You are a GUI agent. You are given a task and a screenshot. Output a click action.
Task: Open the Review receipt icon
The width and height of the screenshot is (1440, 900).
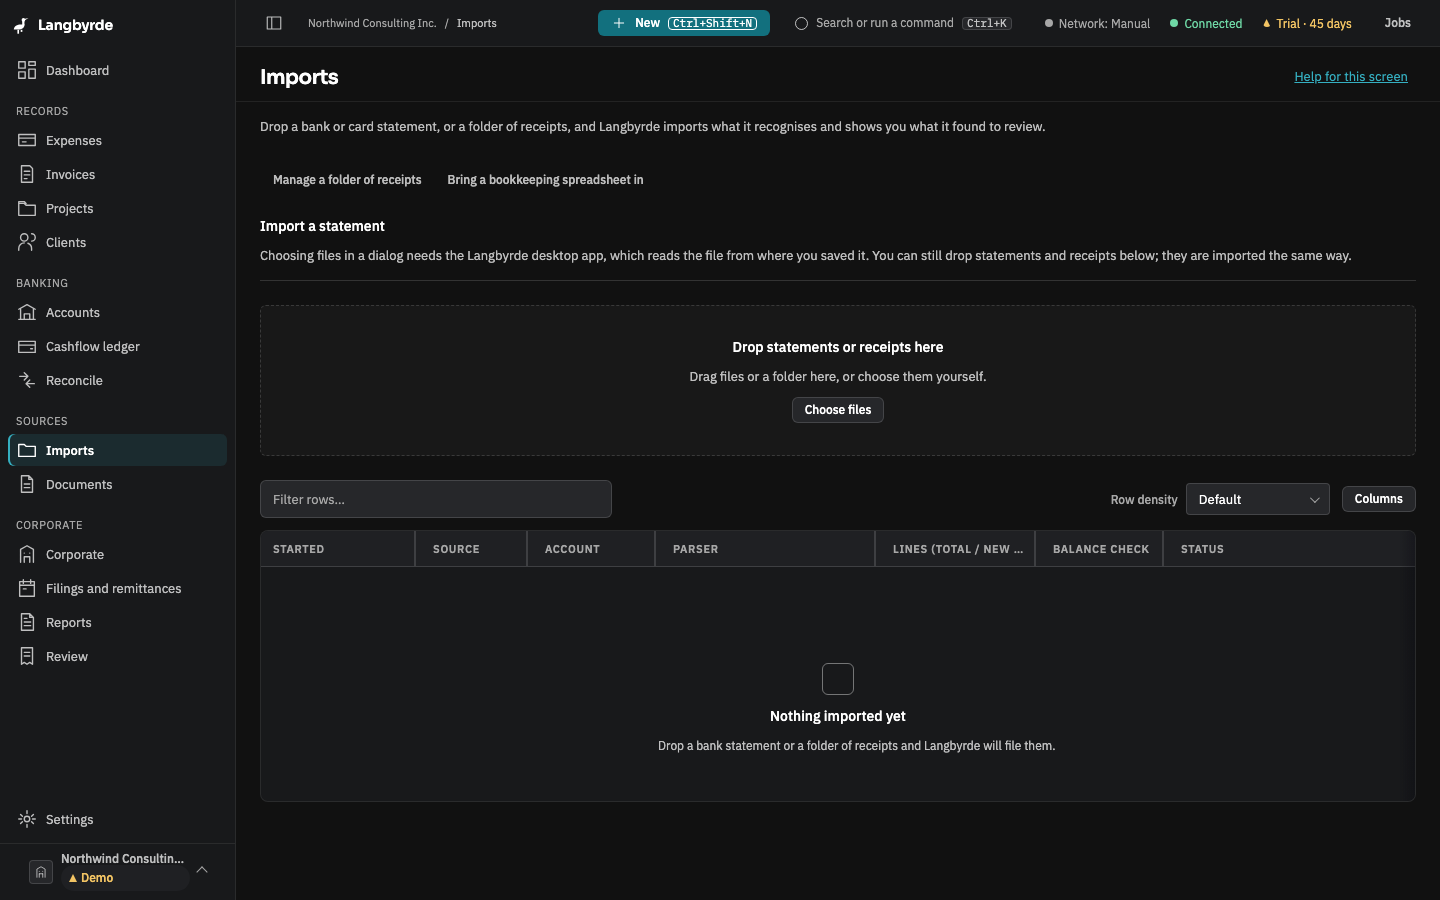click(27, 656)
